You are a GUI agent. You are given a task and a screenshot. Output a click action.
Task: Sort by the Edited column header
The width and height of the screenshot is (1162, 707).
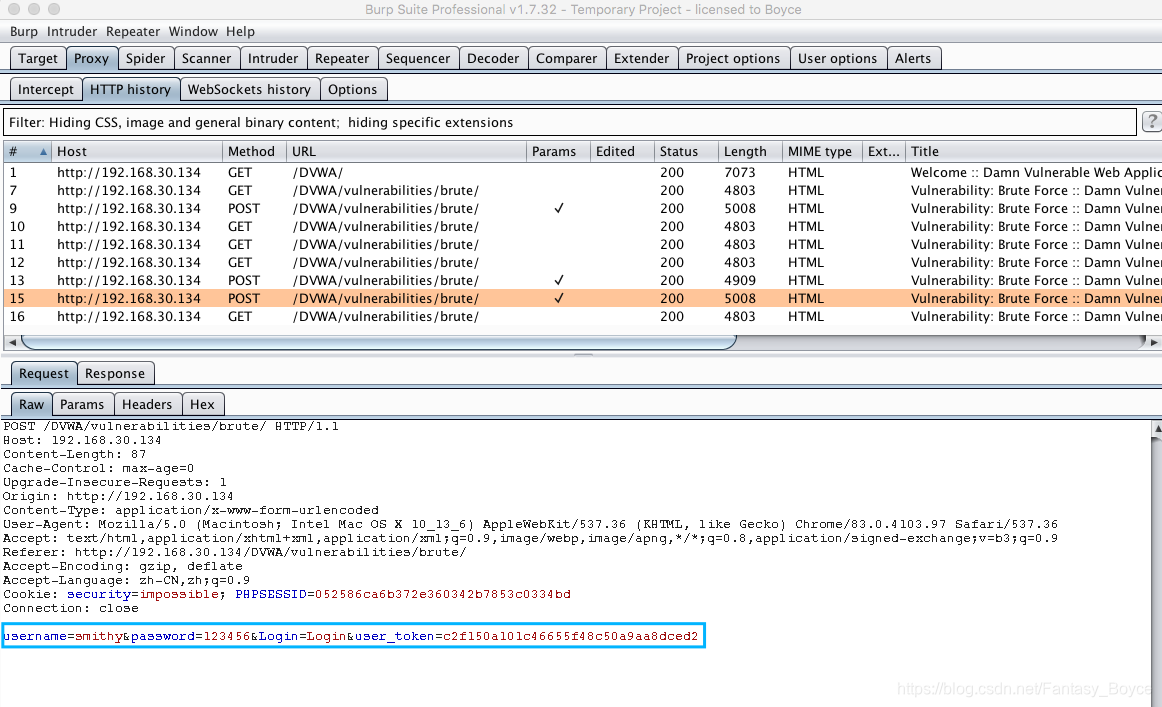[622, 151]
